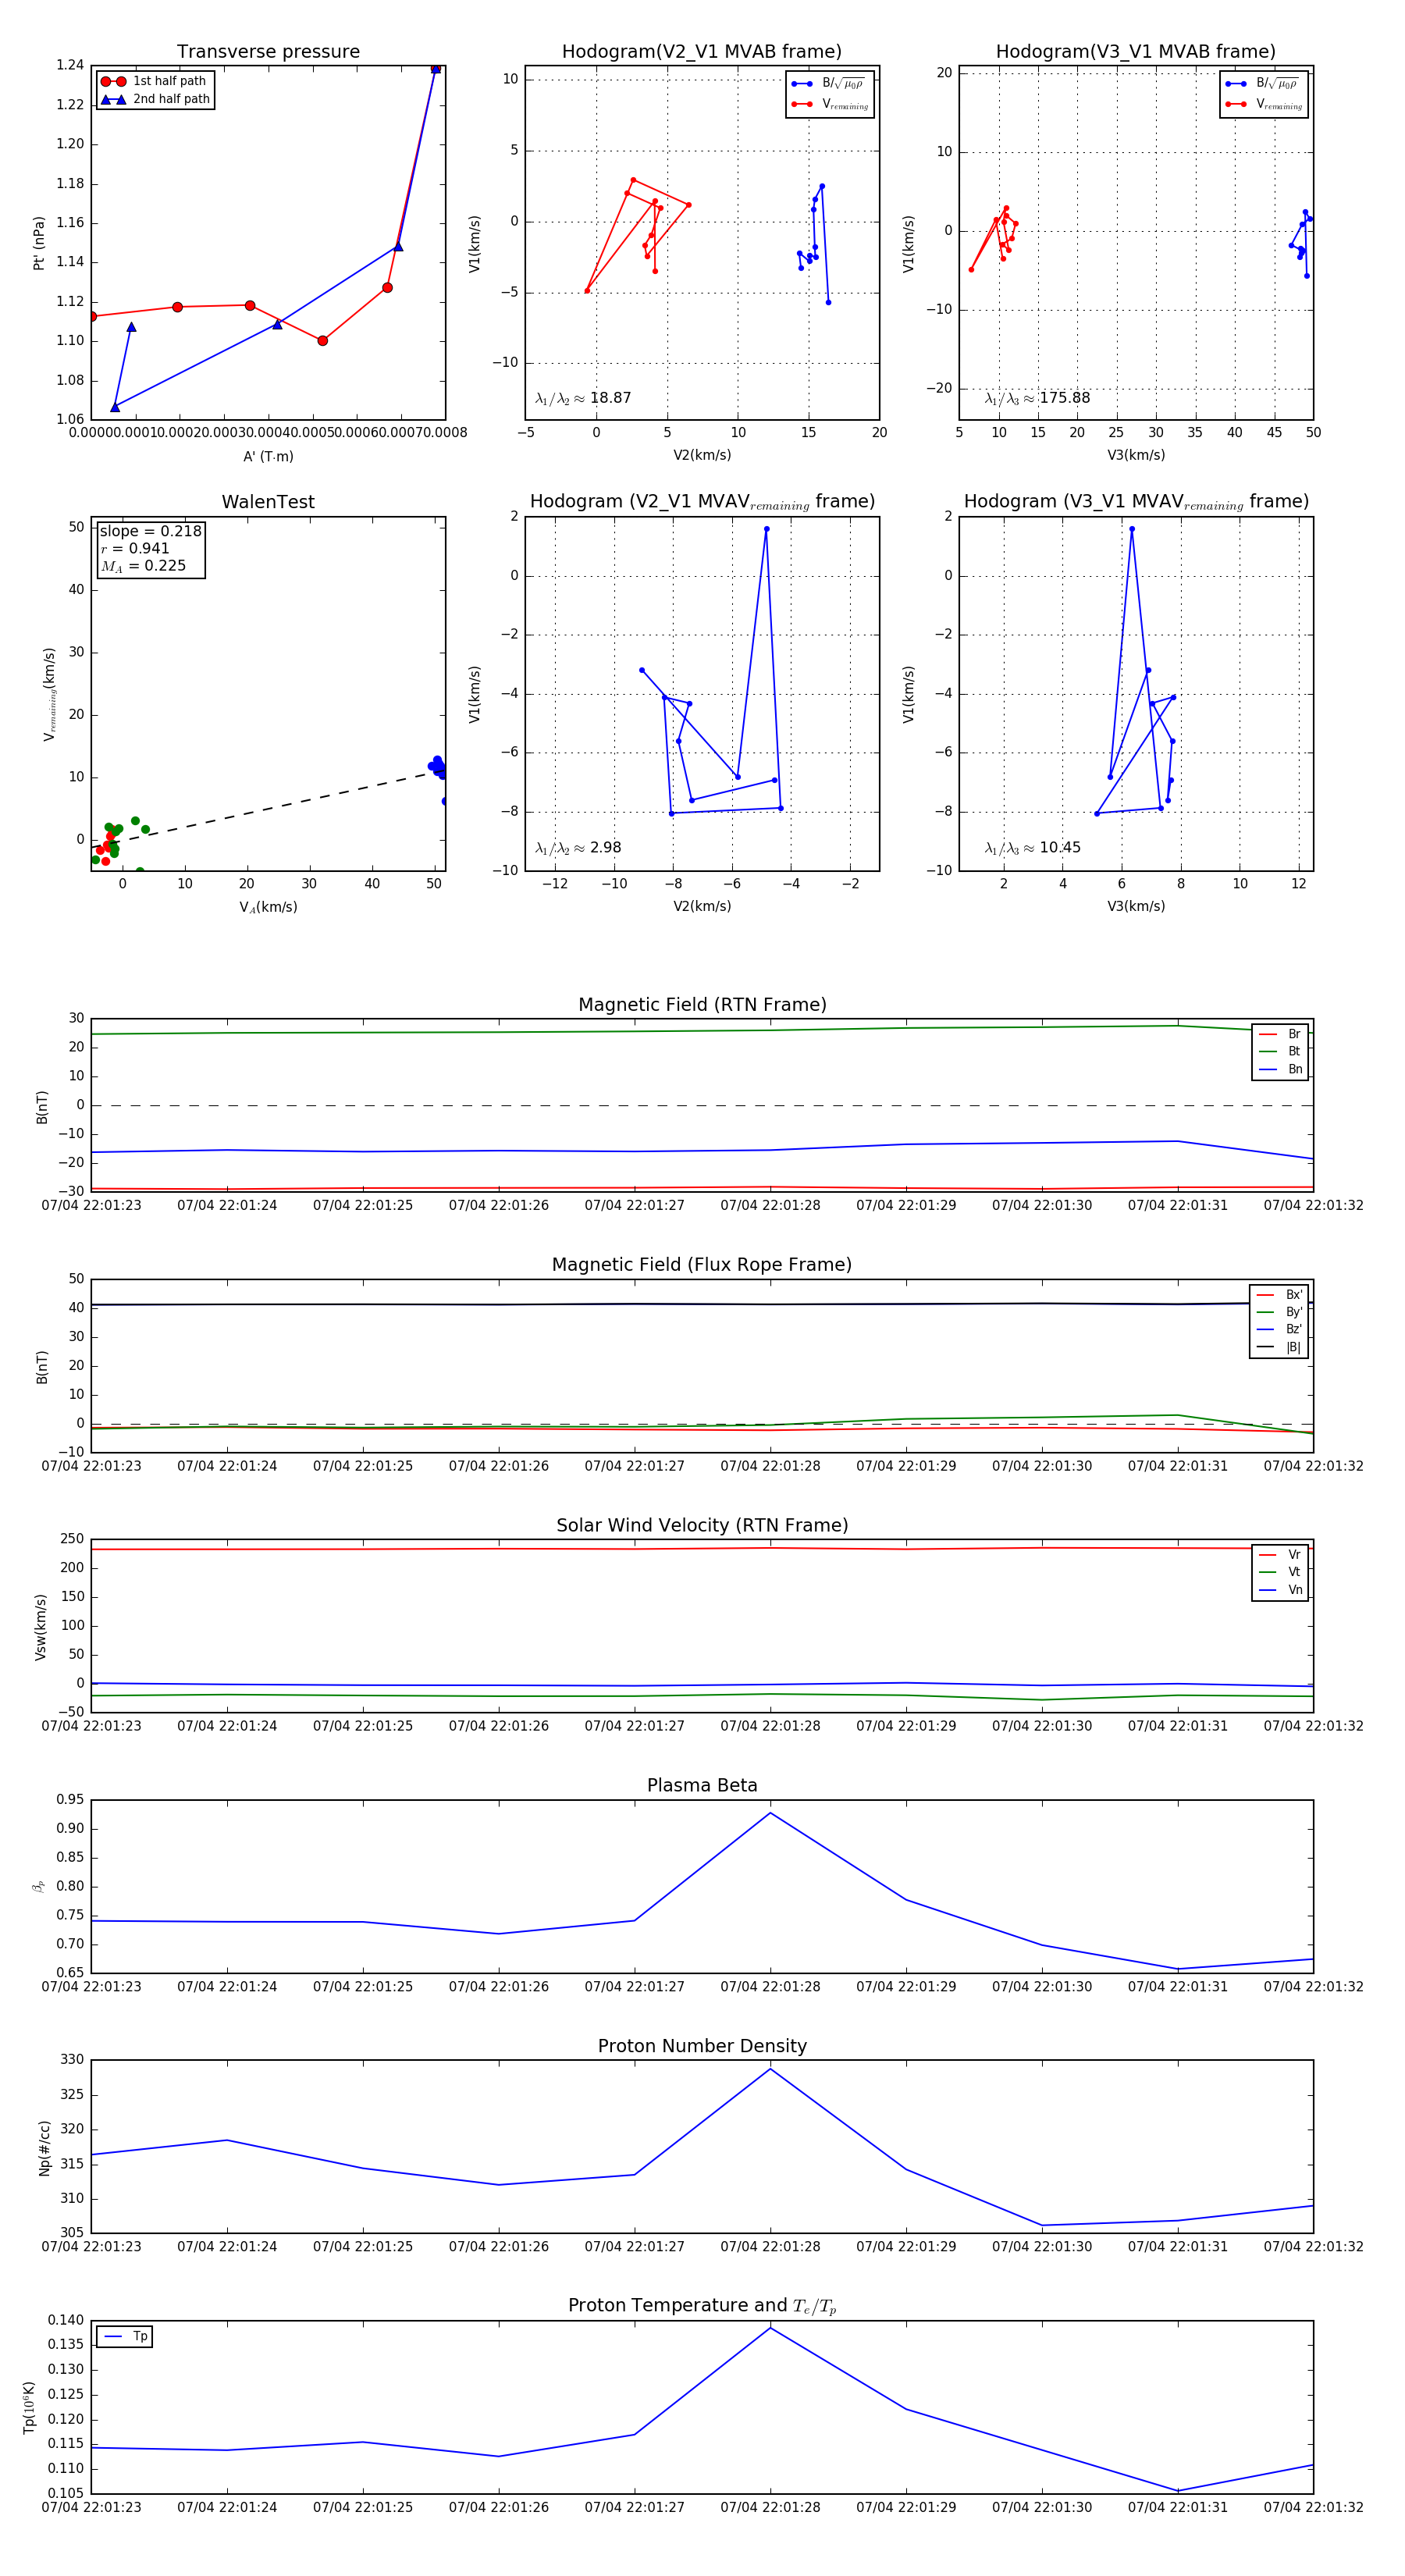Click the Proton Number Density curve peak
The height and width of the screenshot is (2576, 1405).
pos(770,2068)
